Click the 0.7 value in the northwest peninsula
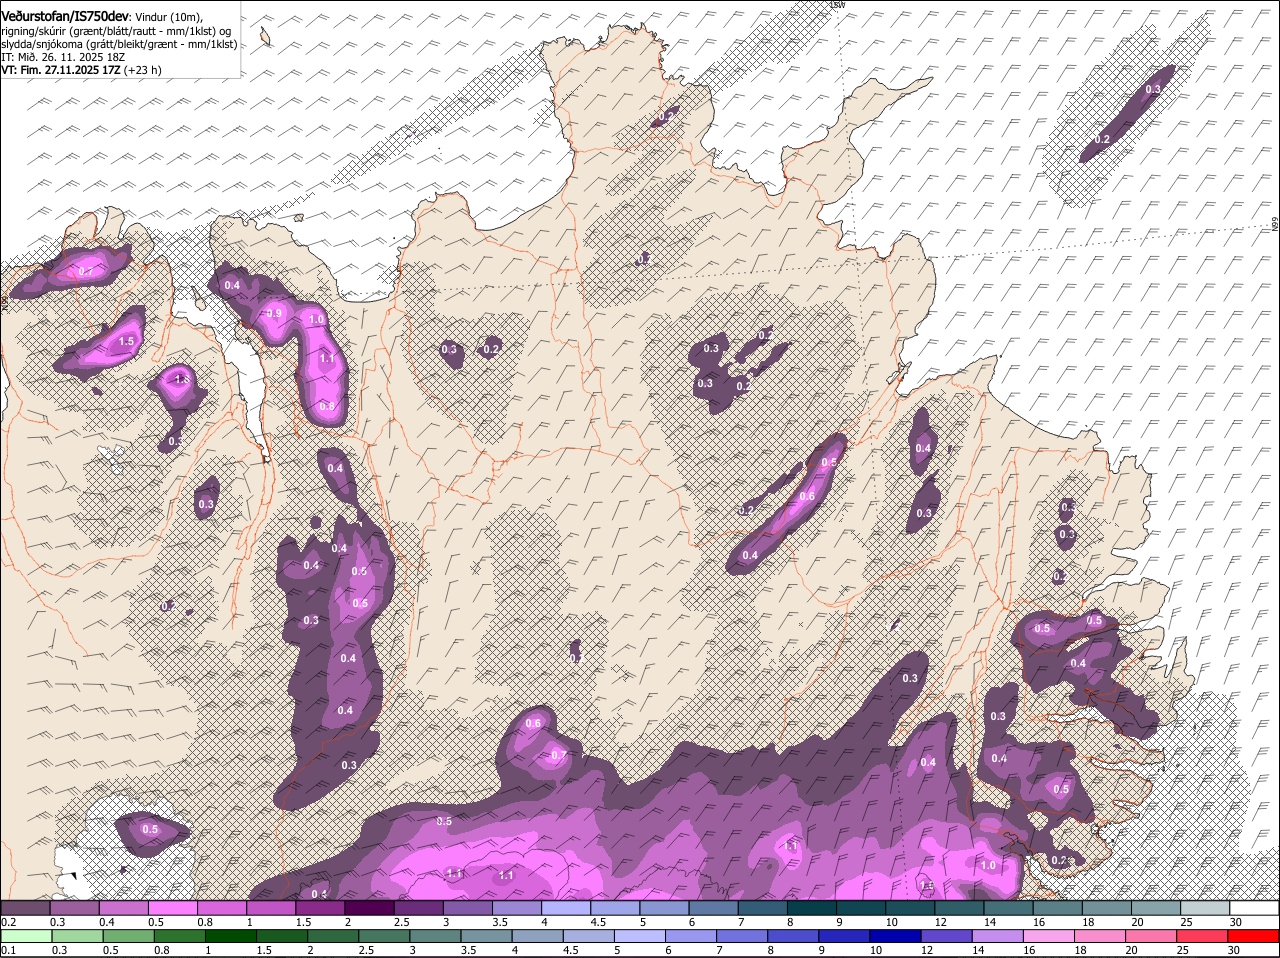Image resolution: width=1280 pixels, height=958 pixels. point(85,271)
